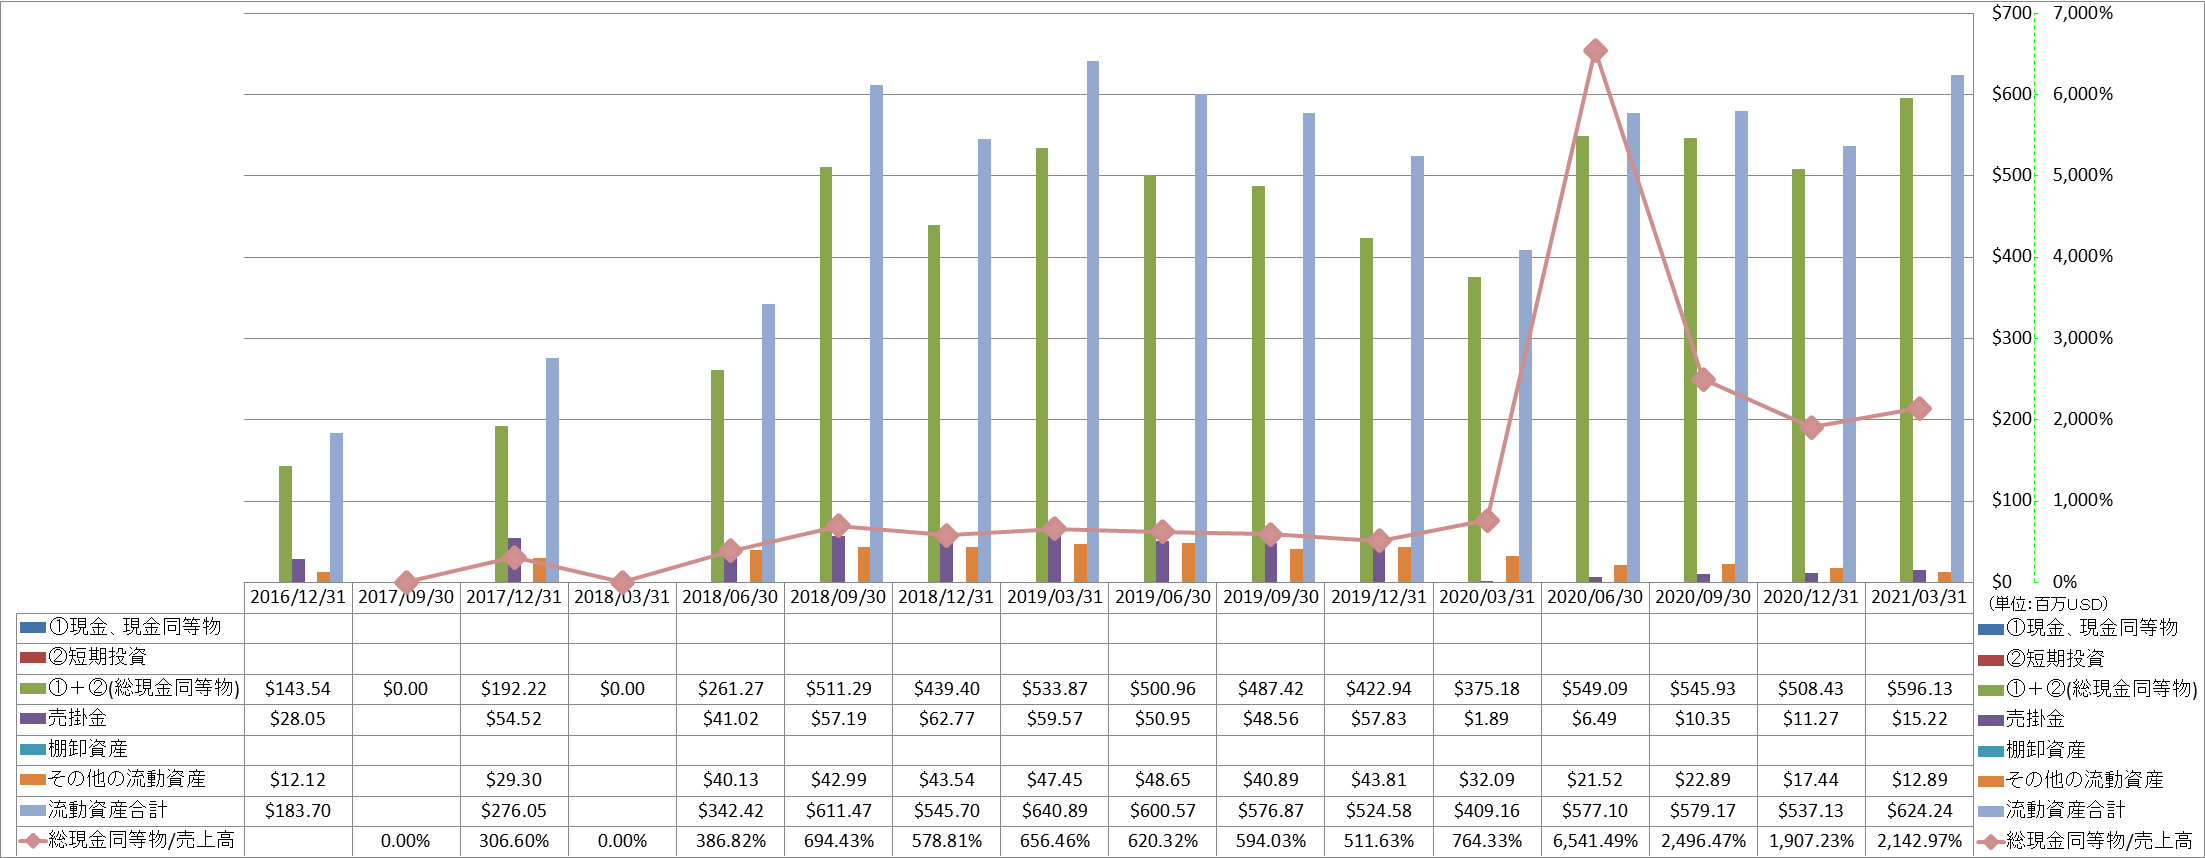The image size is (2205, 858).
Task: Click the green legend swatch for ①+②(総現金同等物) in left table
Action: click(32, 689)
